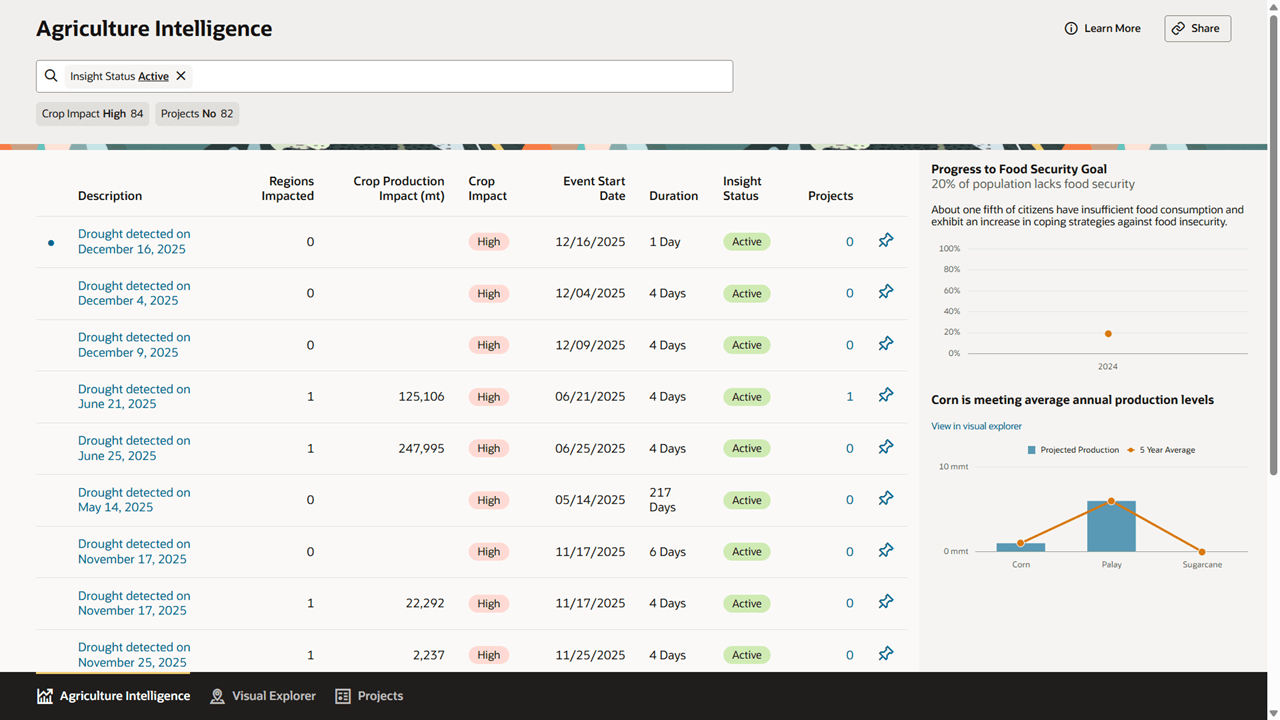This screenshot has height=720, width=1280.
Task: Click the info icon beside Learn More
Action: pyautogui.click(x=1071, y=28)
